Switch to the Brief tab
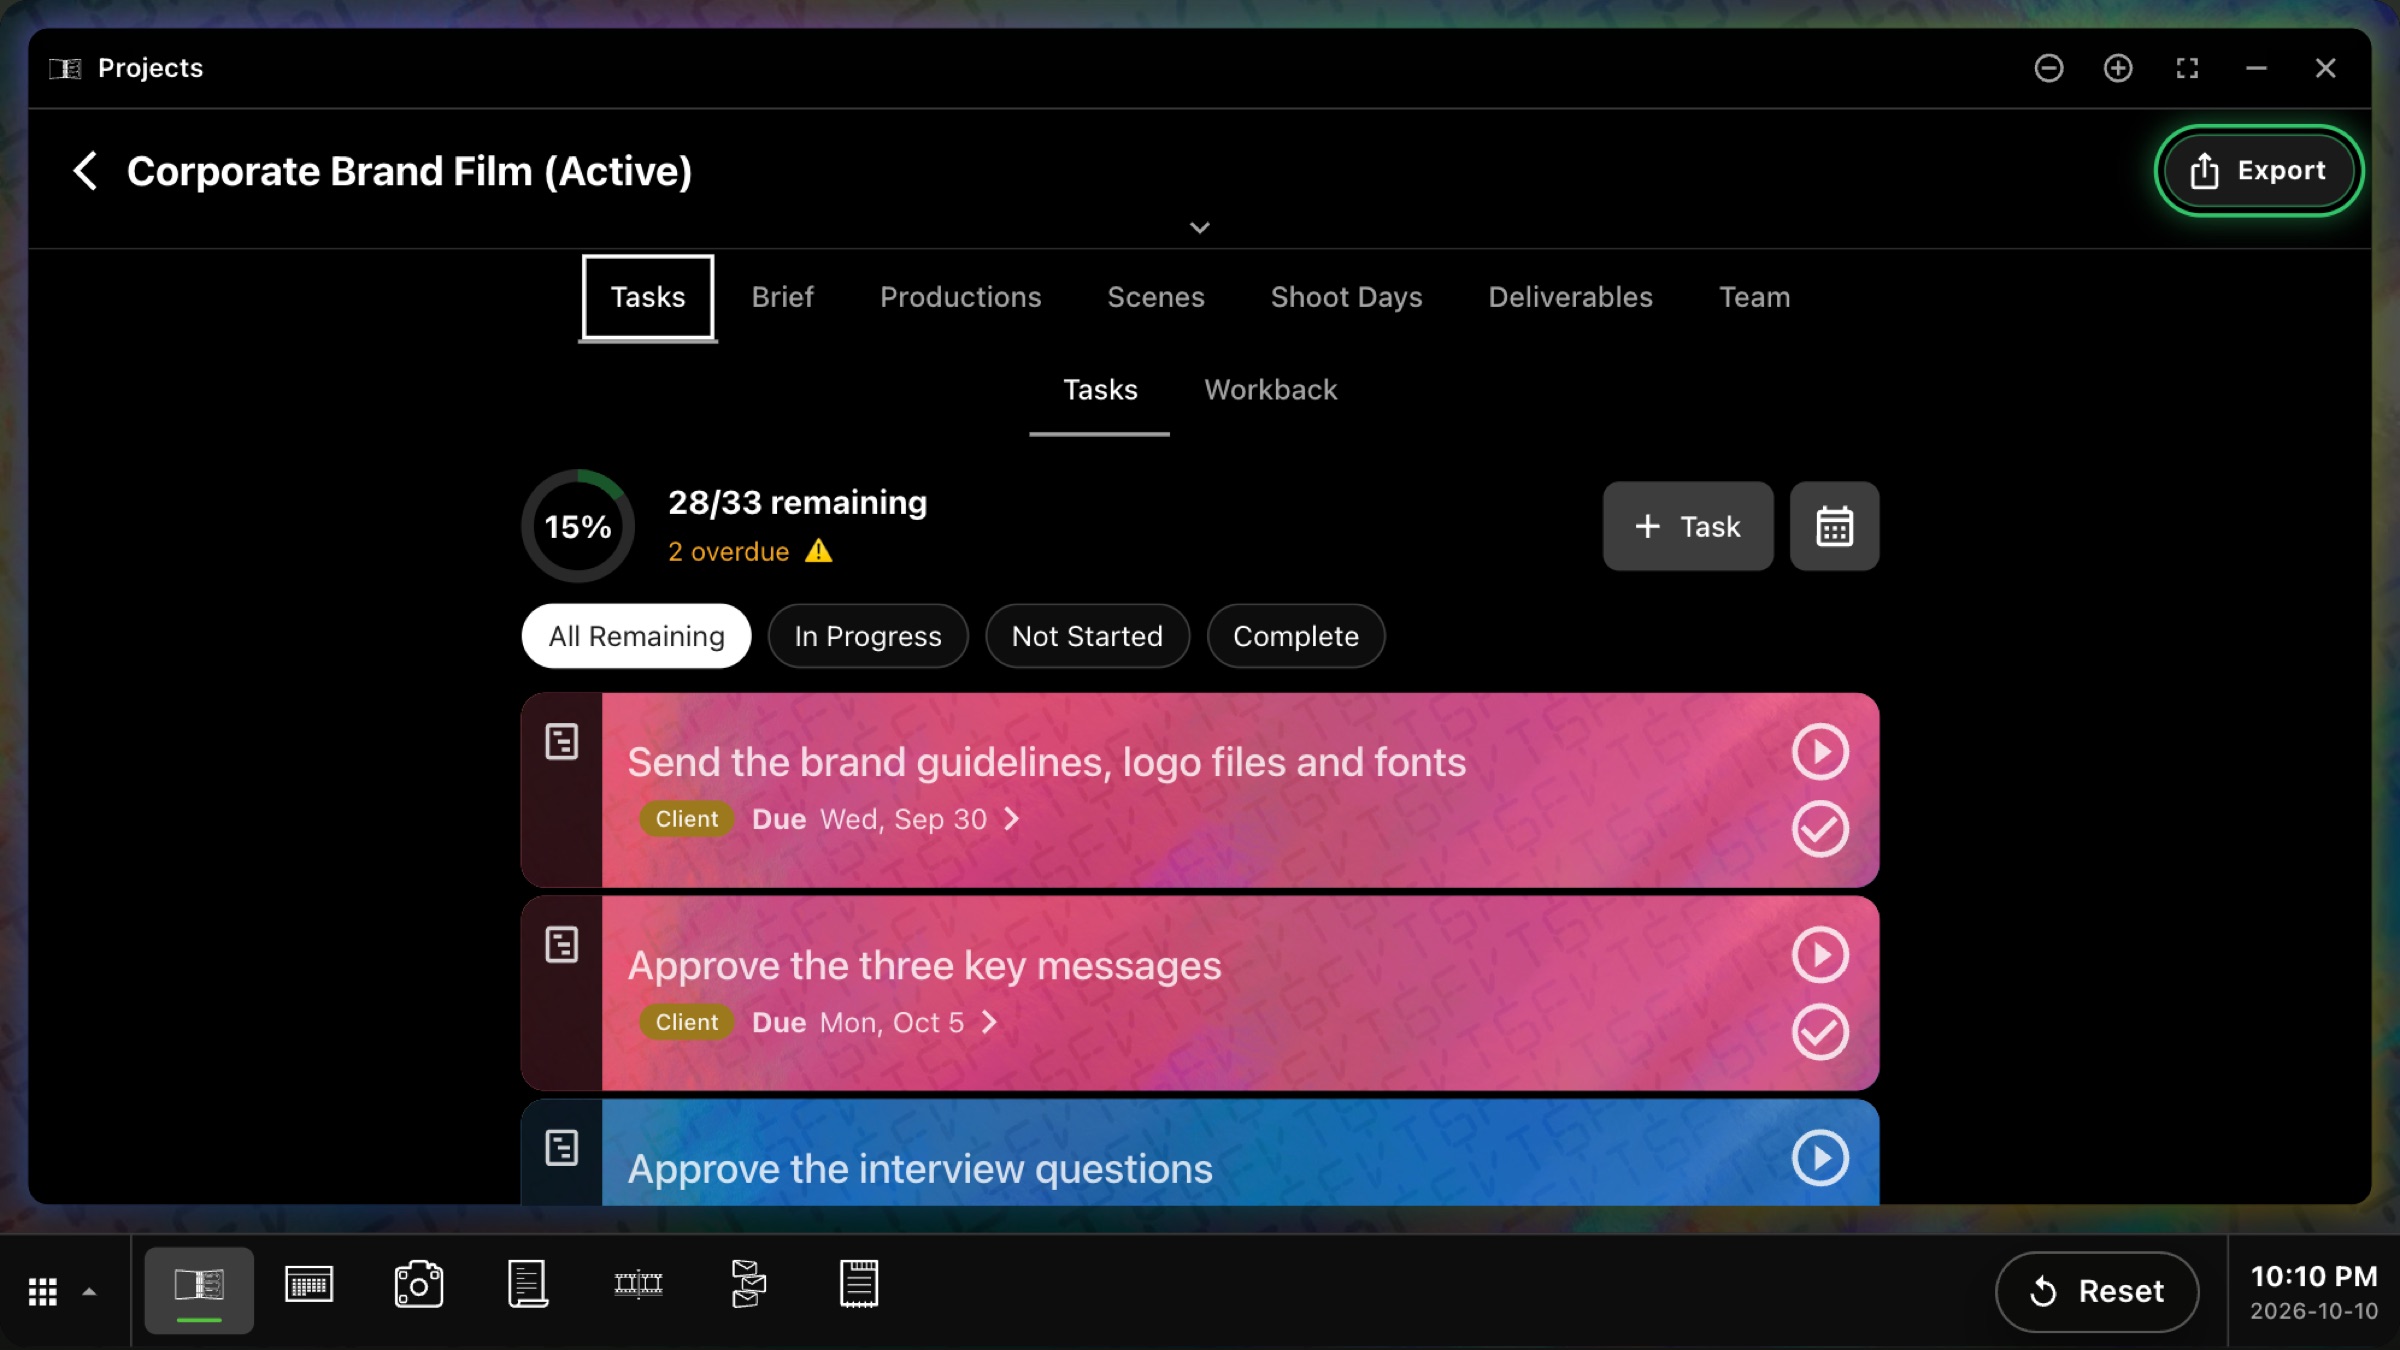 [782, 297]
